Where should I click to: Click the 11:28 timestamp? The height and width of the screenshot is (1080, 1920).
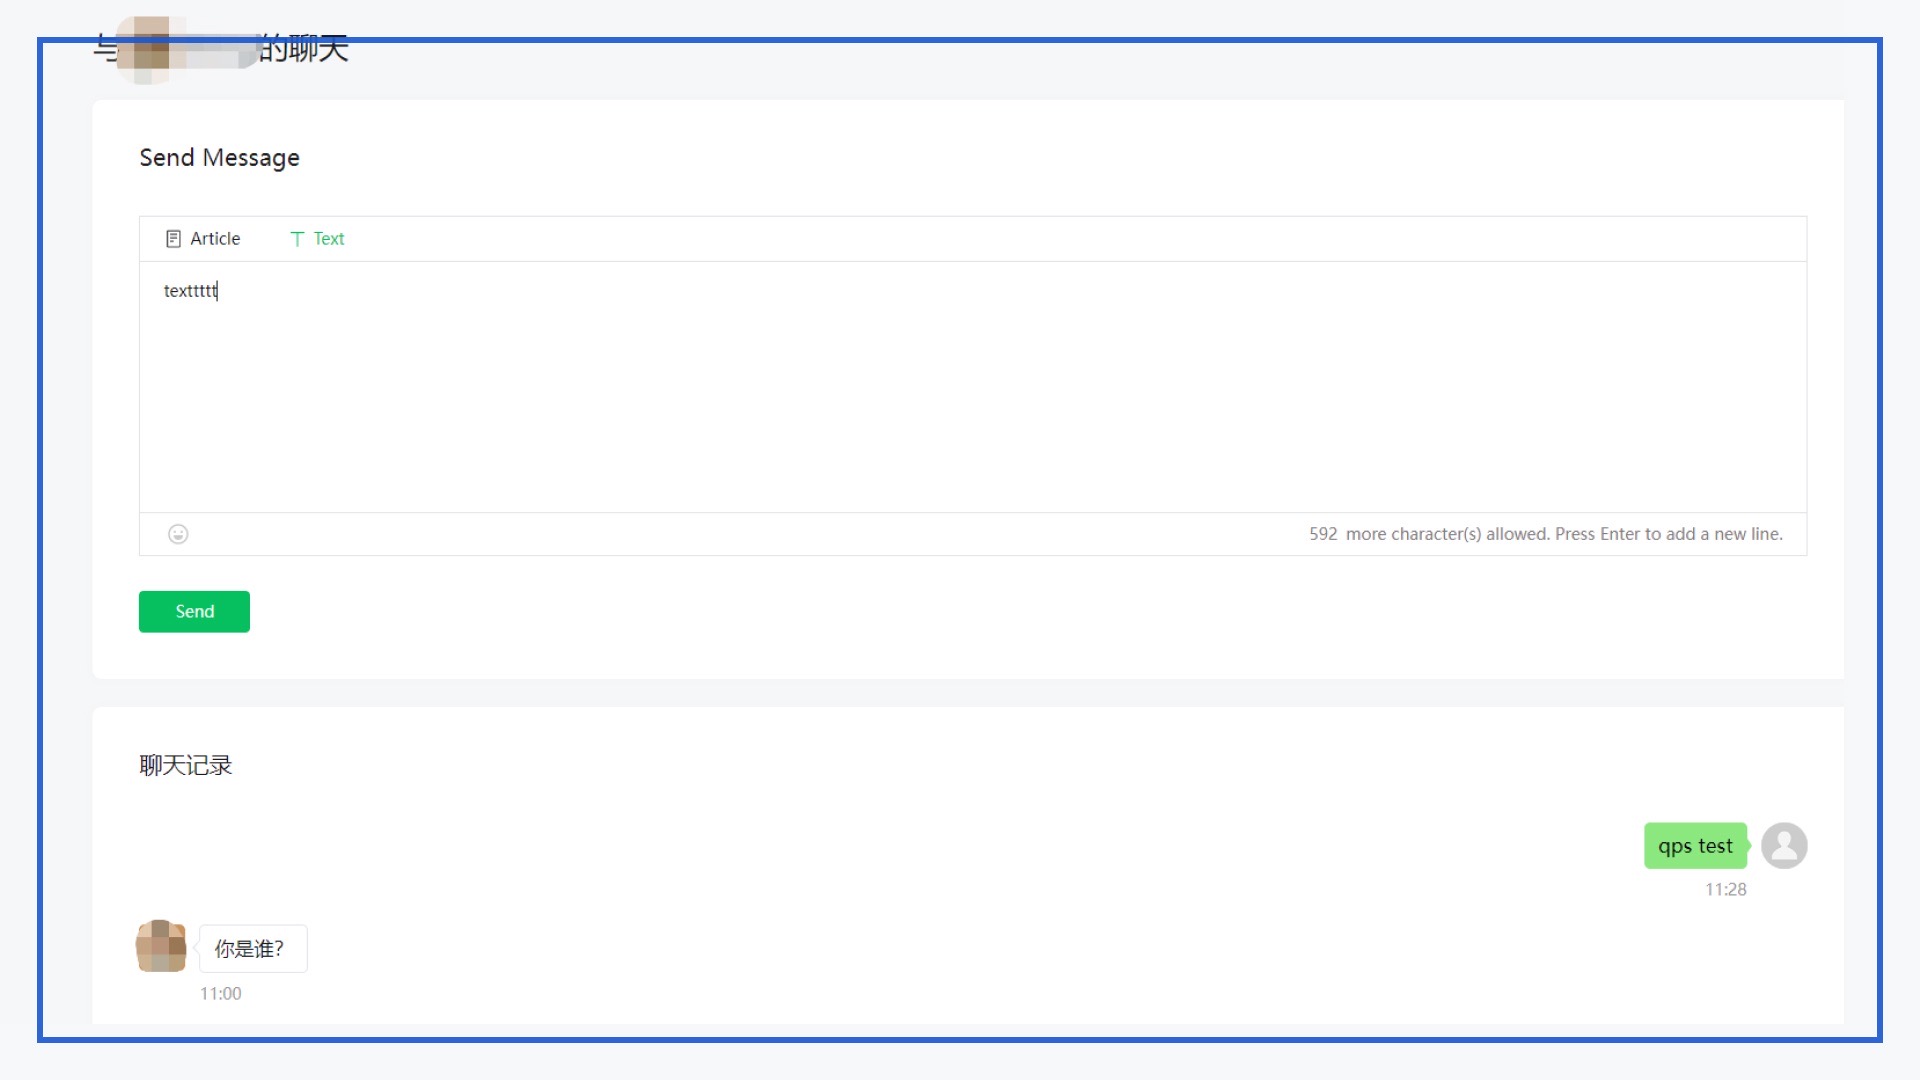(x=1726, y=889)
